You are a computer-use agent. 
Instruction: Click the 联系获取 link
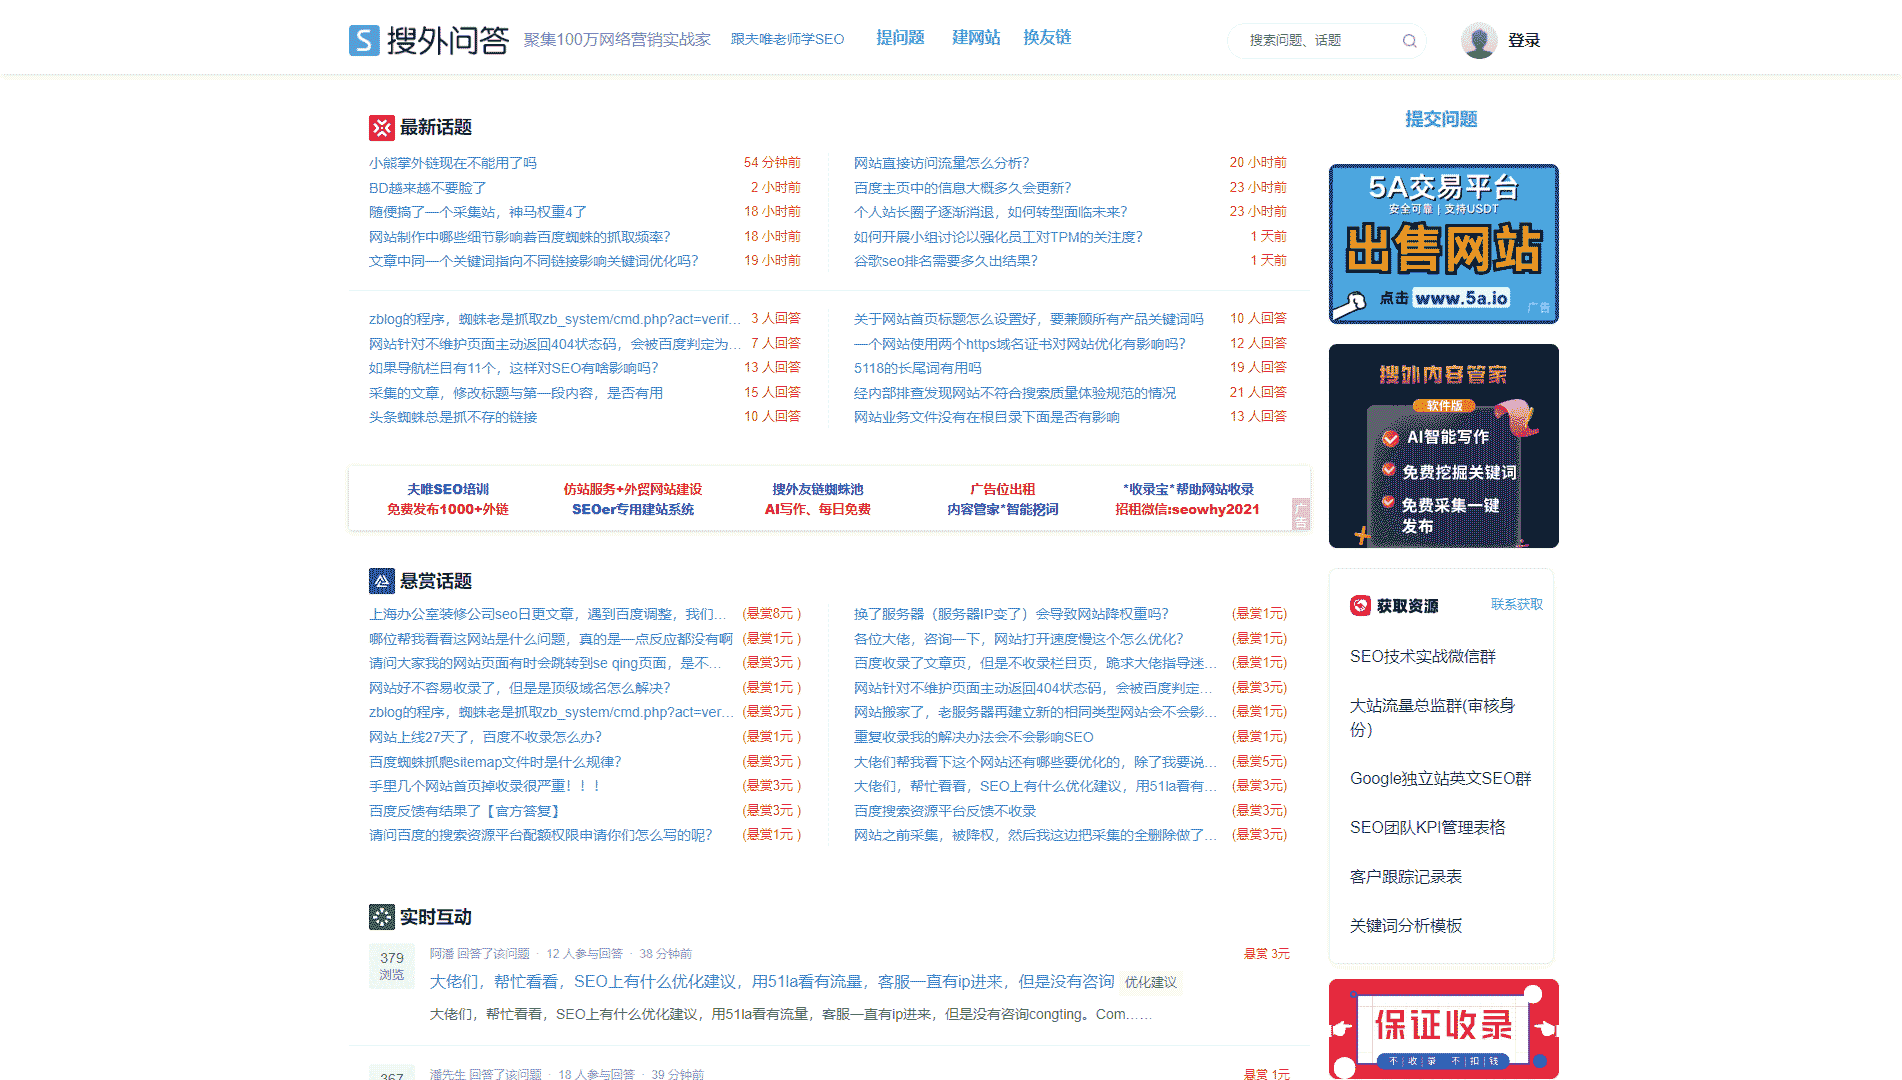[x=1517, y=604]
